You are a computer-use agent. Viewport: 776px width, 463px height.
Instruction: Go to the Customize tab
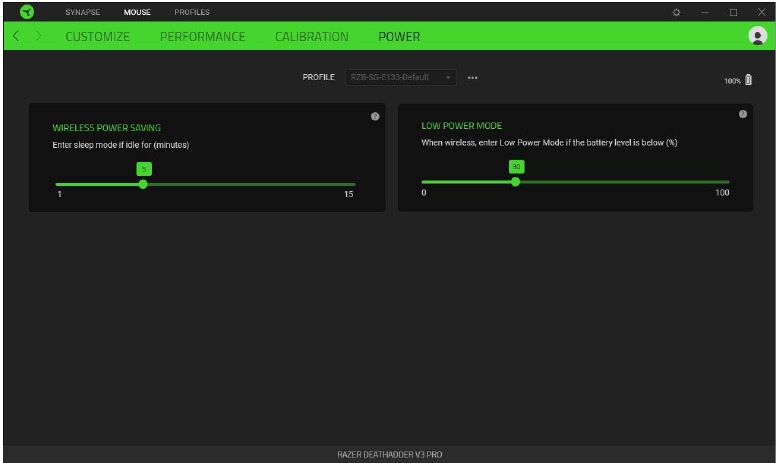click(x=97, y=36)
